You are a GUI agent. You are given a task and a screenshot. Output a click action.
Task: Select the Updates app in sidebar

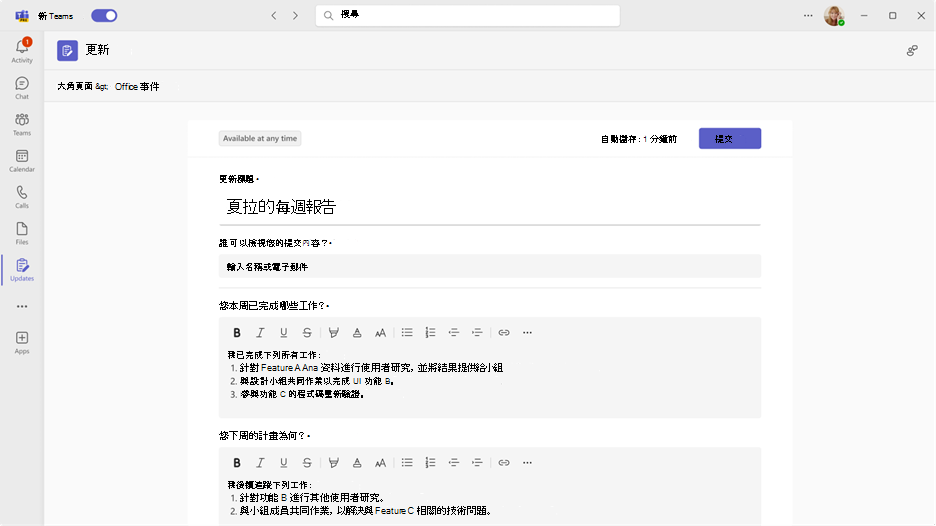[x=22, y=270]
